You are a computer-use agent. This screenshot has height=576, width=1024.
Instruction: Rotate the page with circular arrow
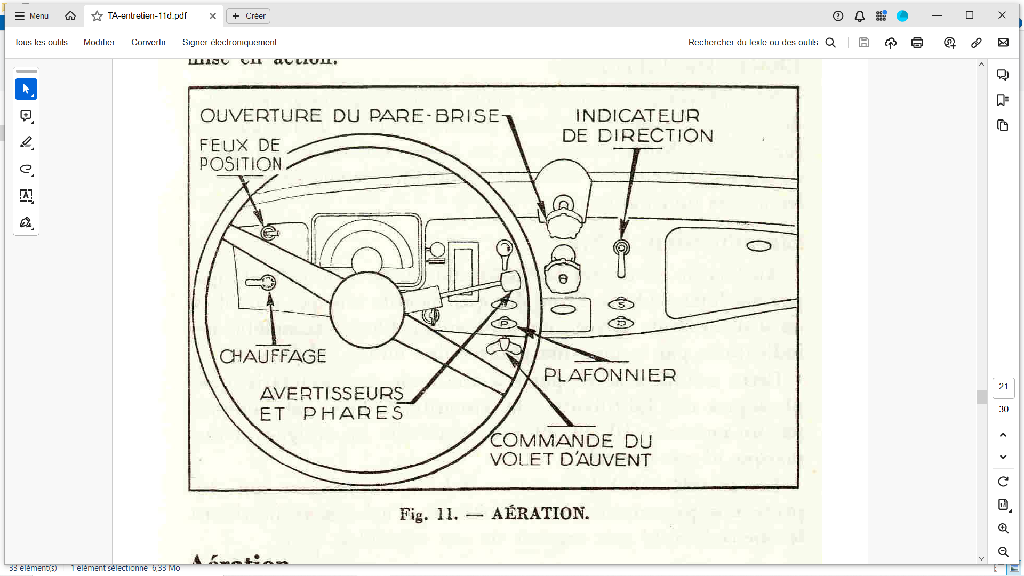pyautogui.click(x=1003, y=481)
